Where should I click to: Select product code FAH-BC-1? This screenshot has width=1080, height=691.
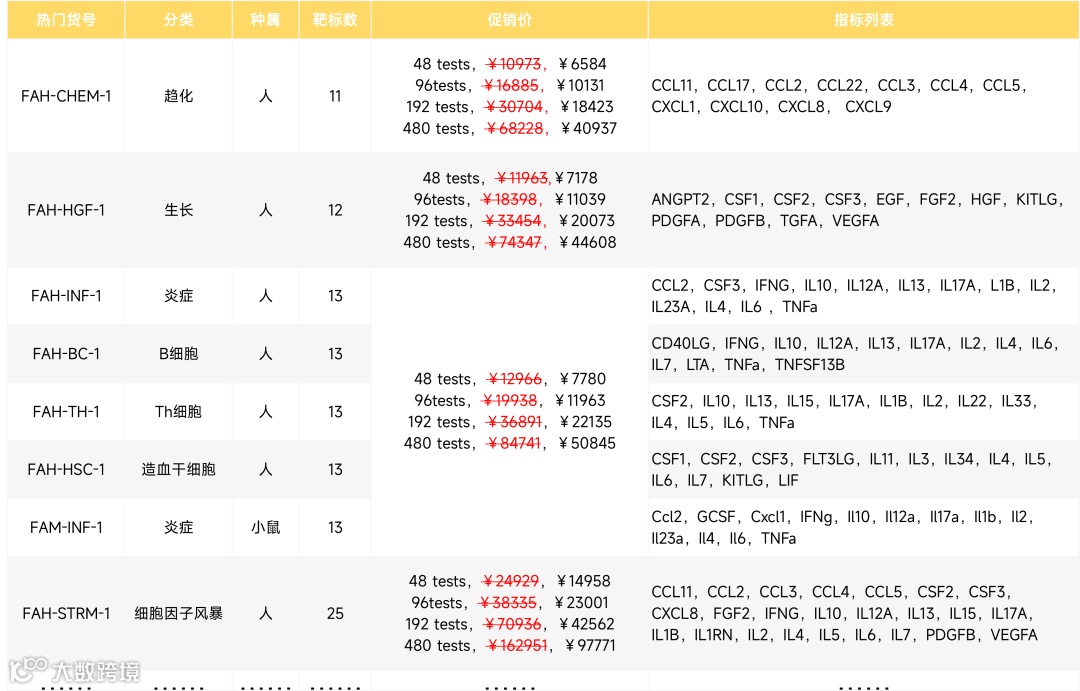point(66,353)
